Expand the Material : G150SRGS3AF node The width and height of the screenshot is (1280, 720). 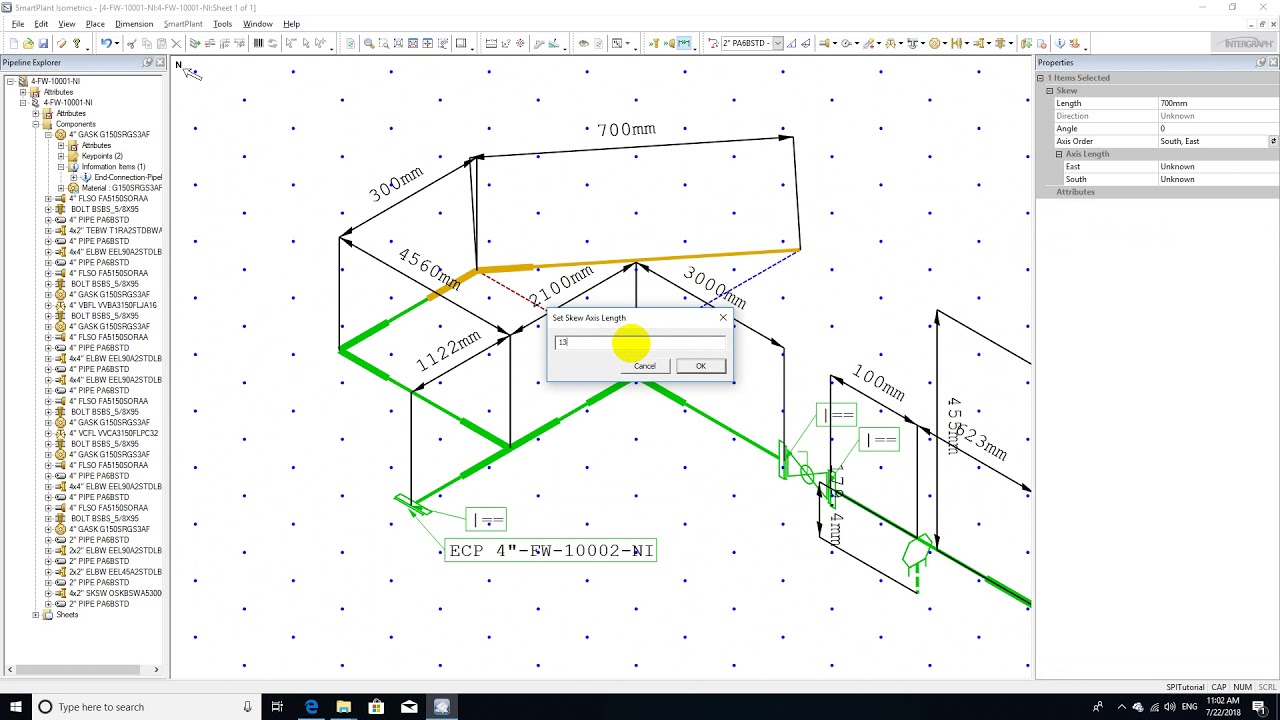click(x=61, y=188)
